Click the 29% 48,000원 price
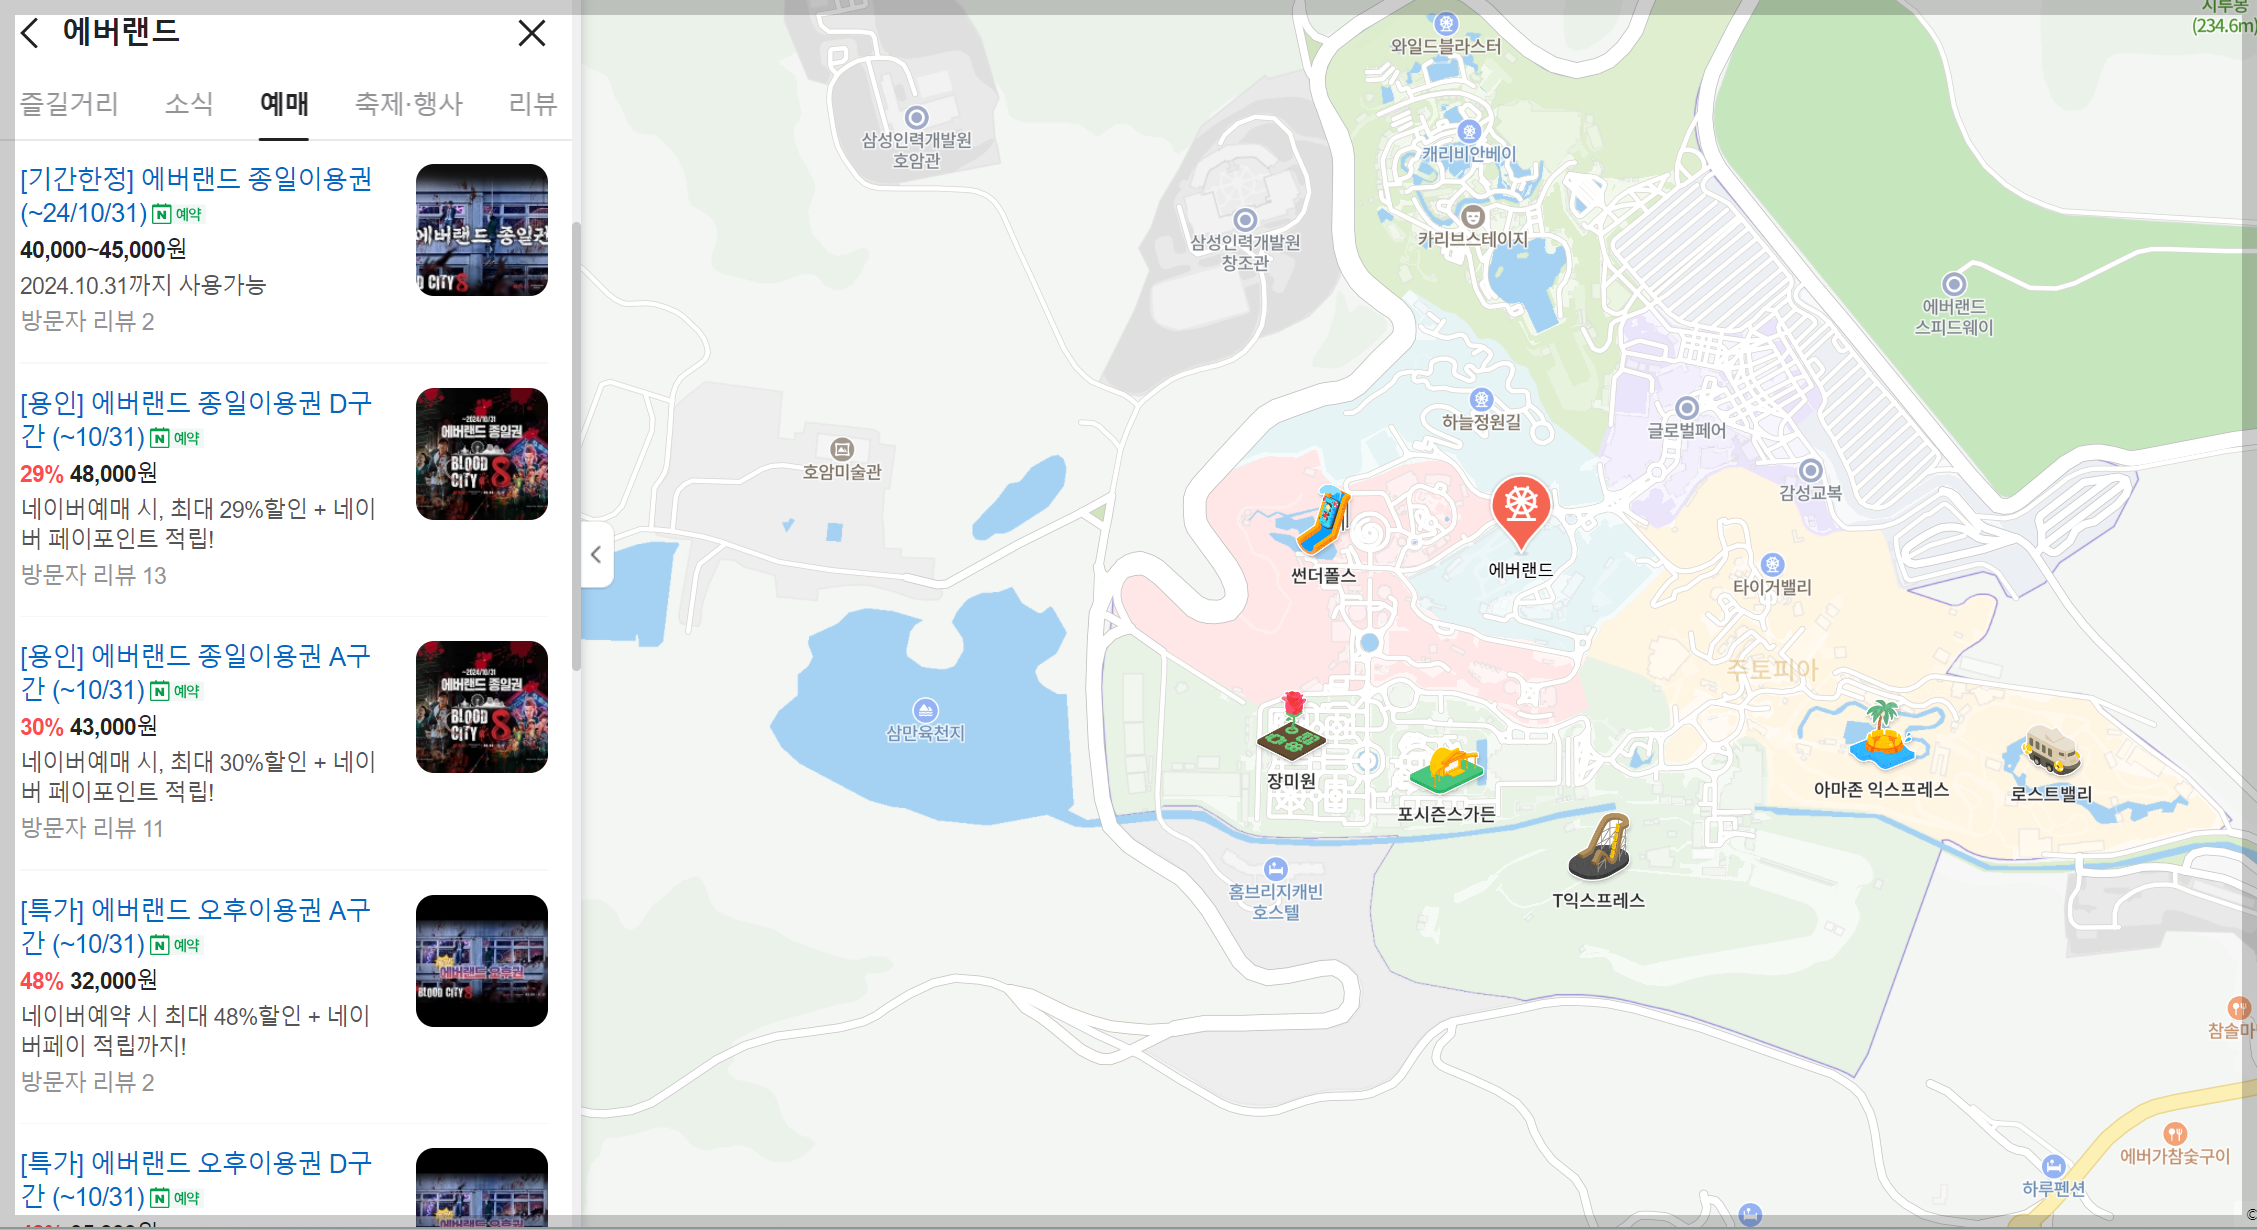 coord(88,473)
